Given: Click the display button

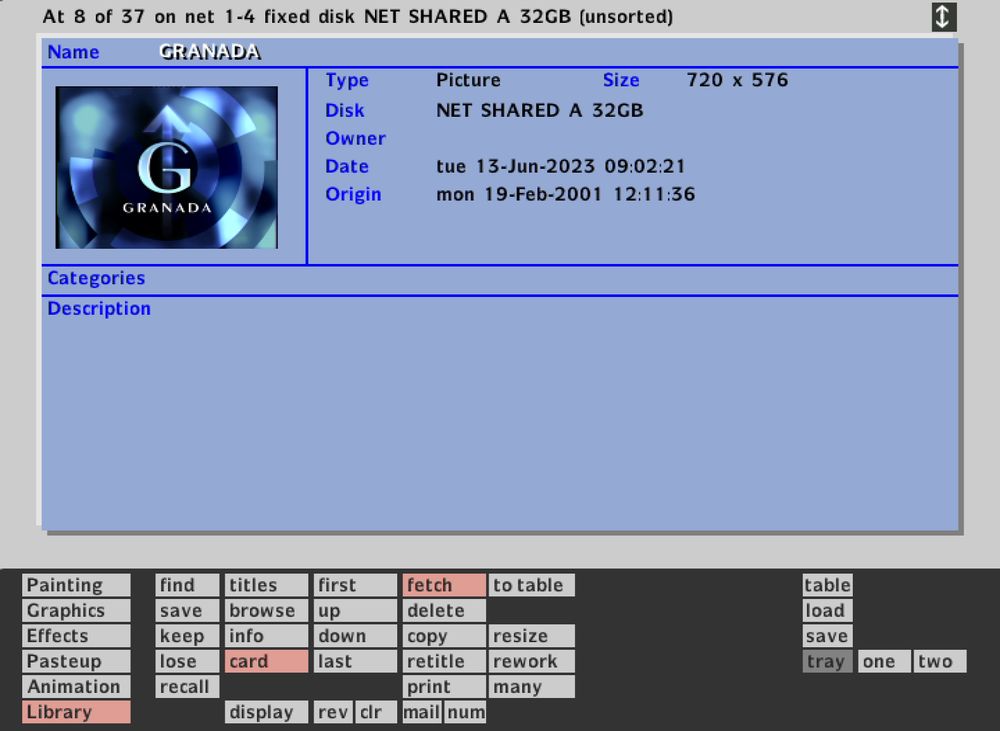Looking at the screenshot, I should 266,712.
